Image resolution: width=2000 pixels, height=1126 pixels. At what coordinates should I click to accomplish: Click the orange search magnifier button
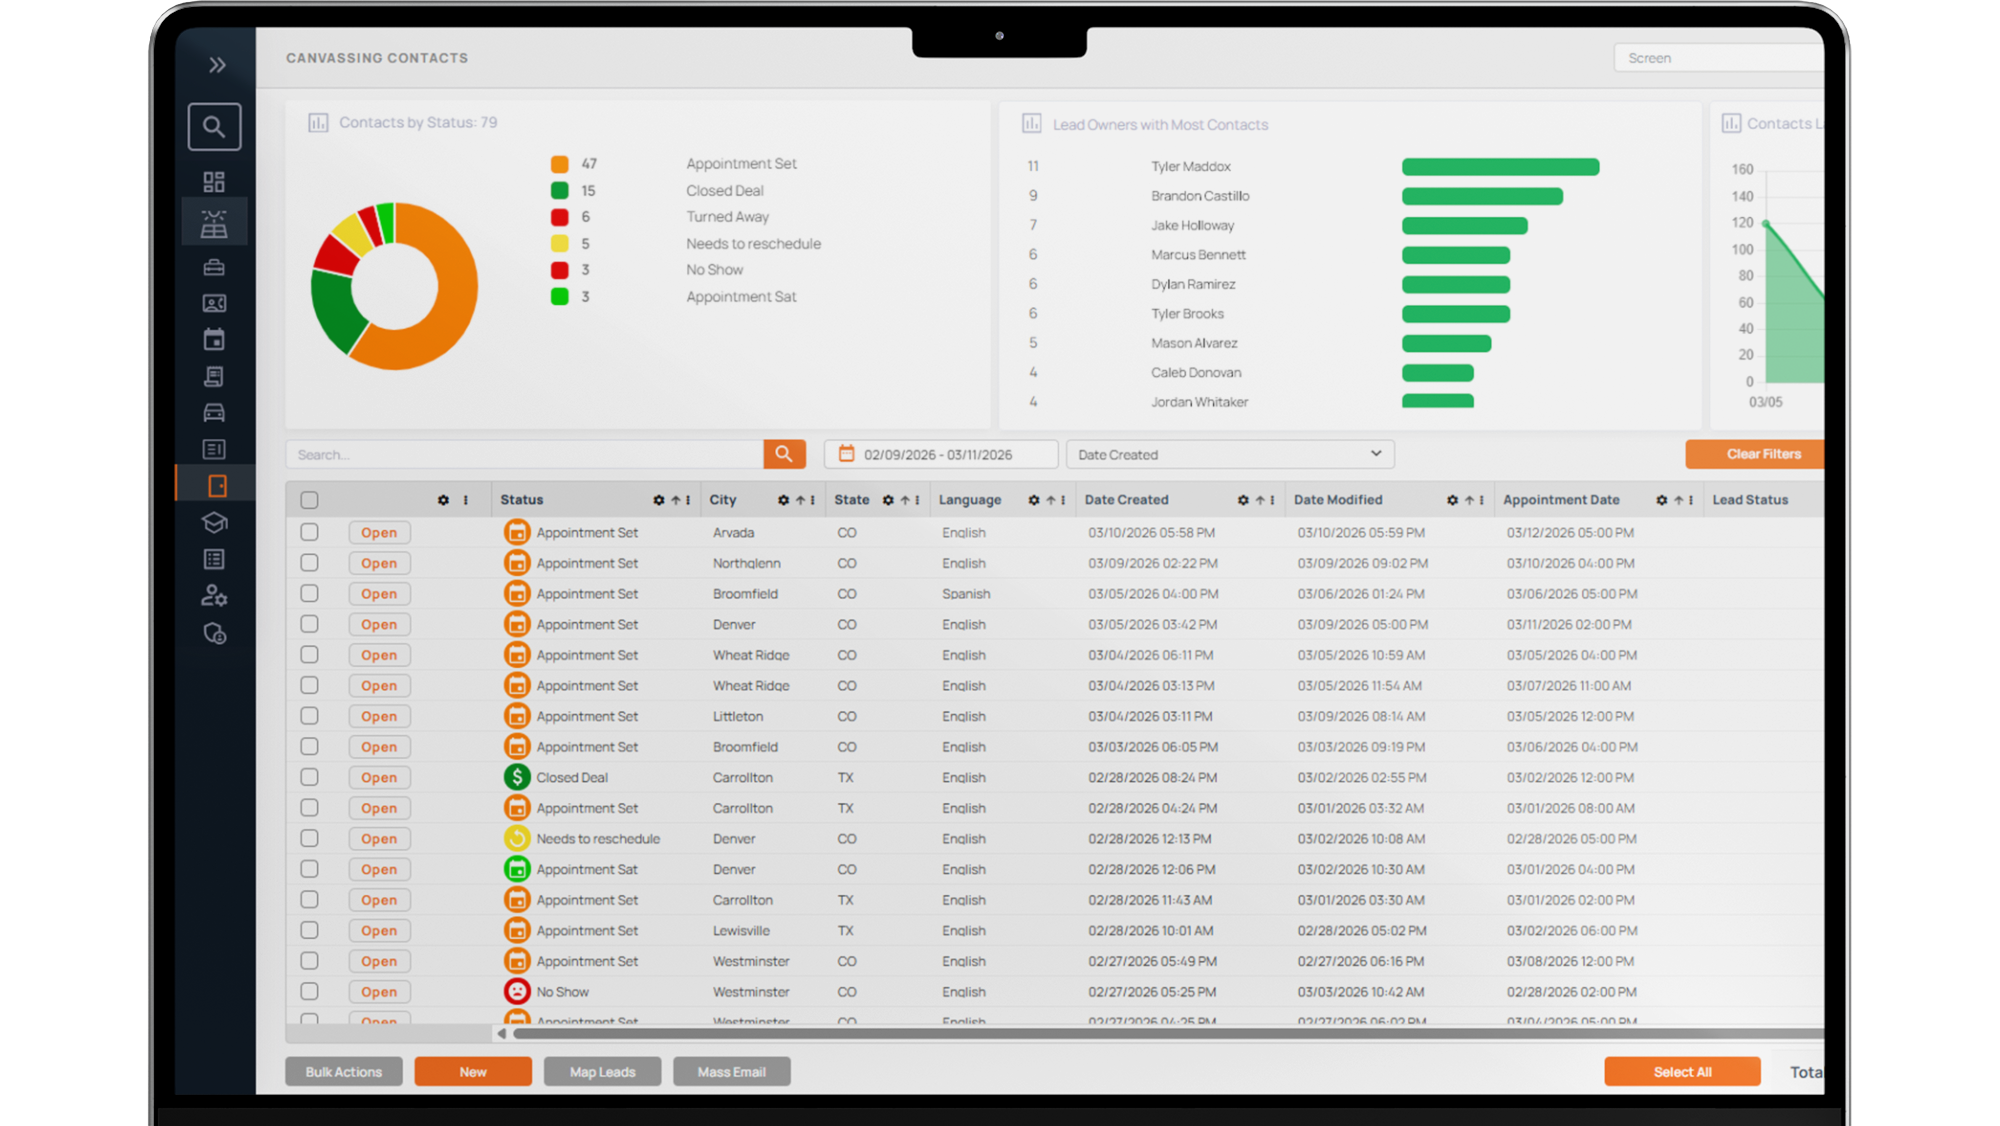[784, 454]
